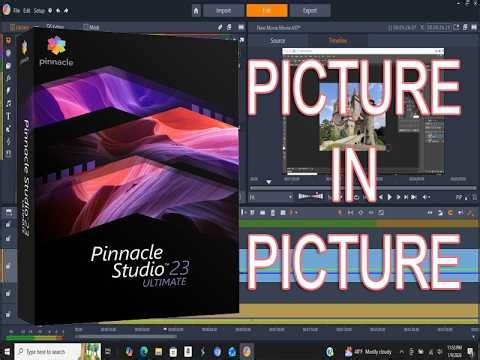Step one frame forward in preview
The image size is (480, 360).
tap(398, 197)
